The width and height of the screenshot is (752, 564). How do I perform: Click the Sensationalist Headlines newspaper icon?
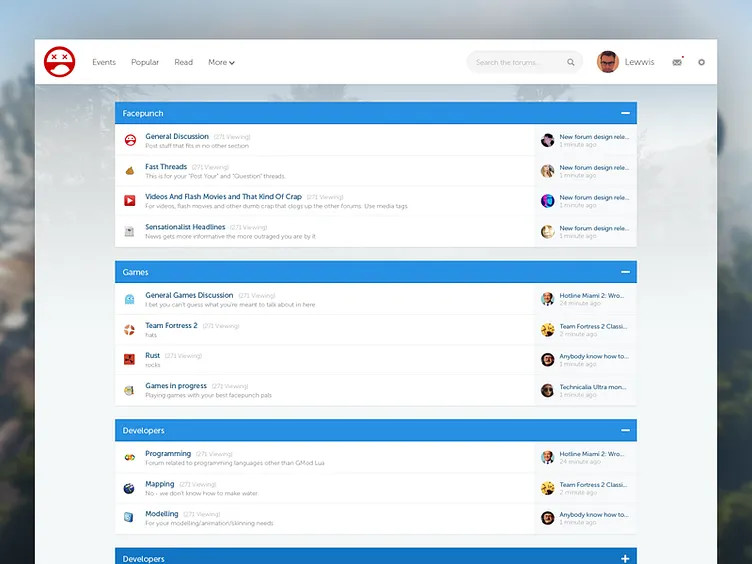click(129, 232)
